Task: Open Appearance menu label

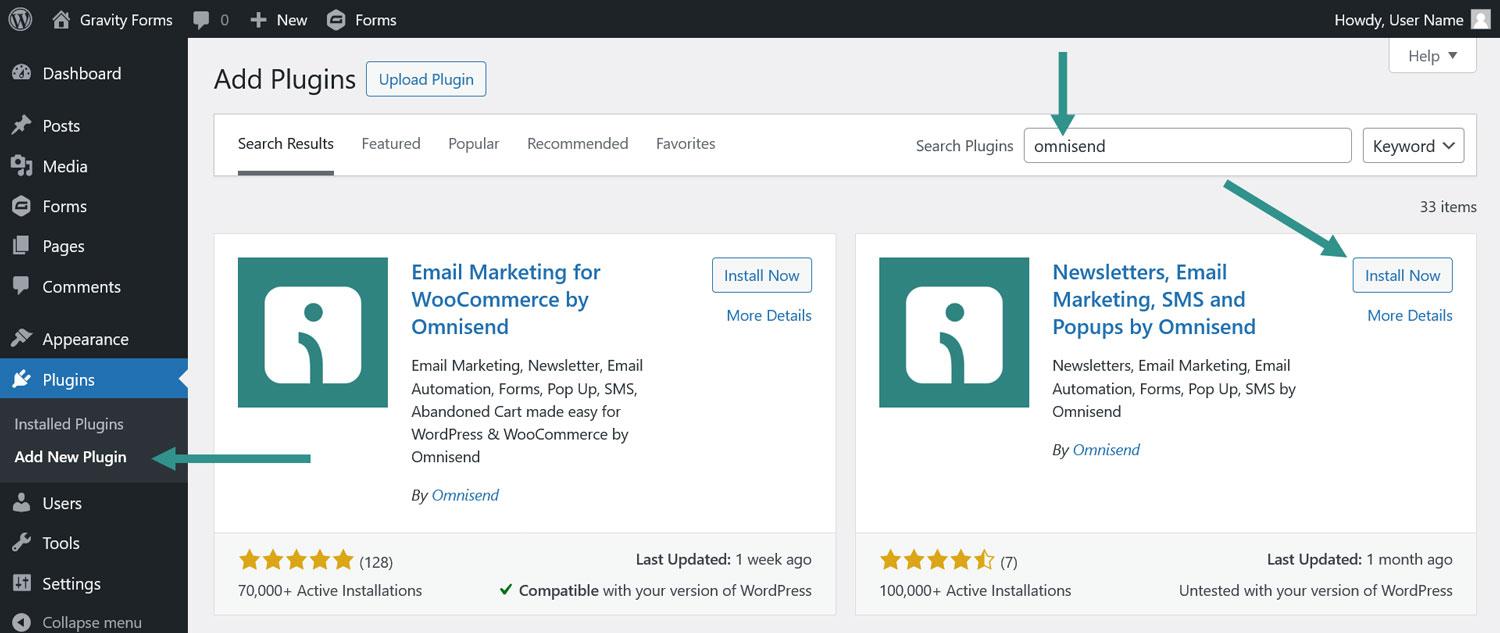Action: pos(85,340)
